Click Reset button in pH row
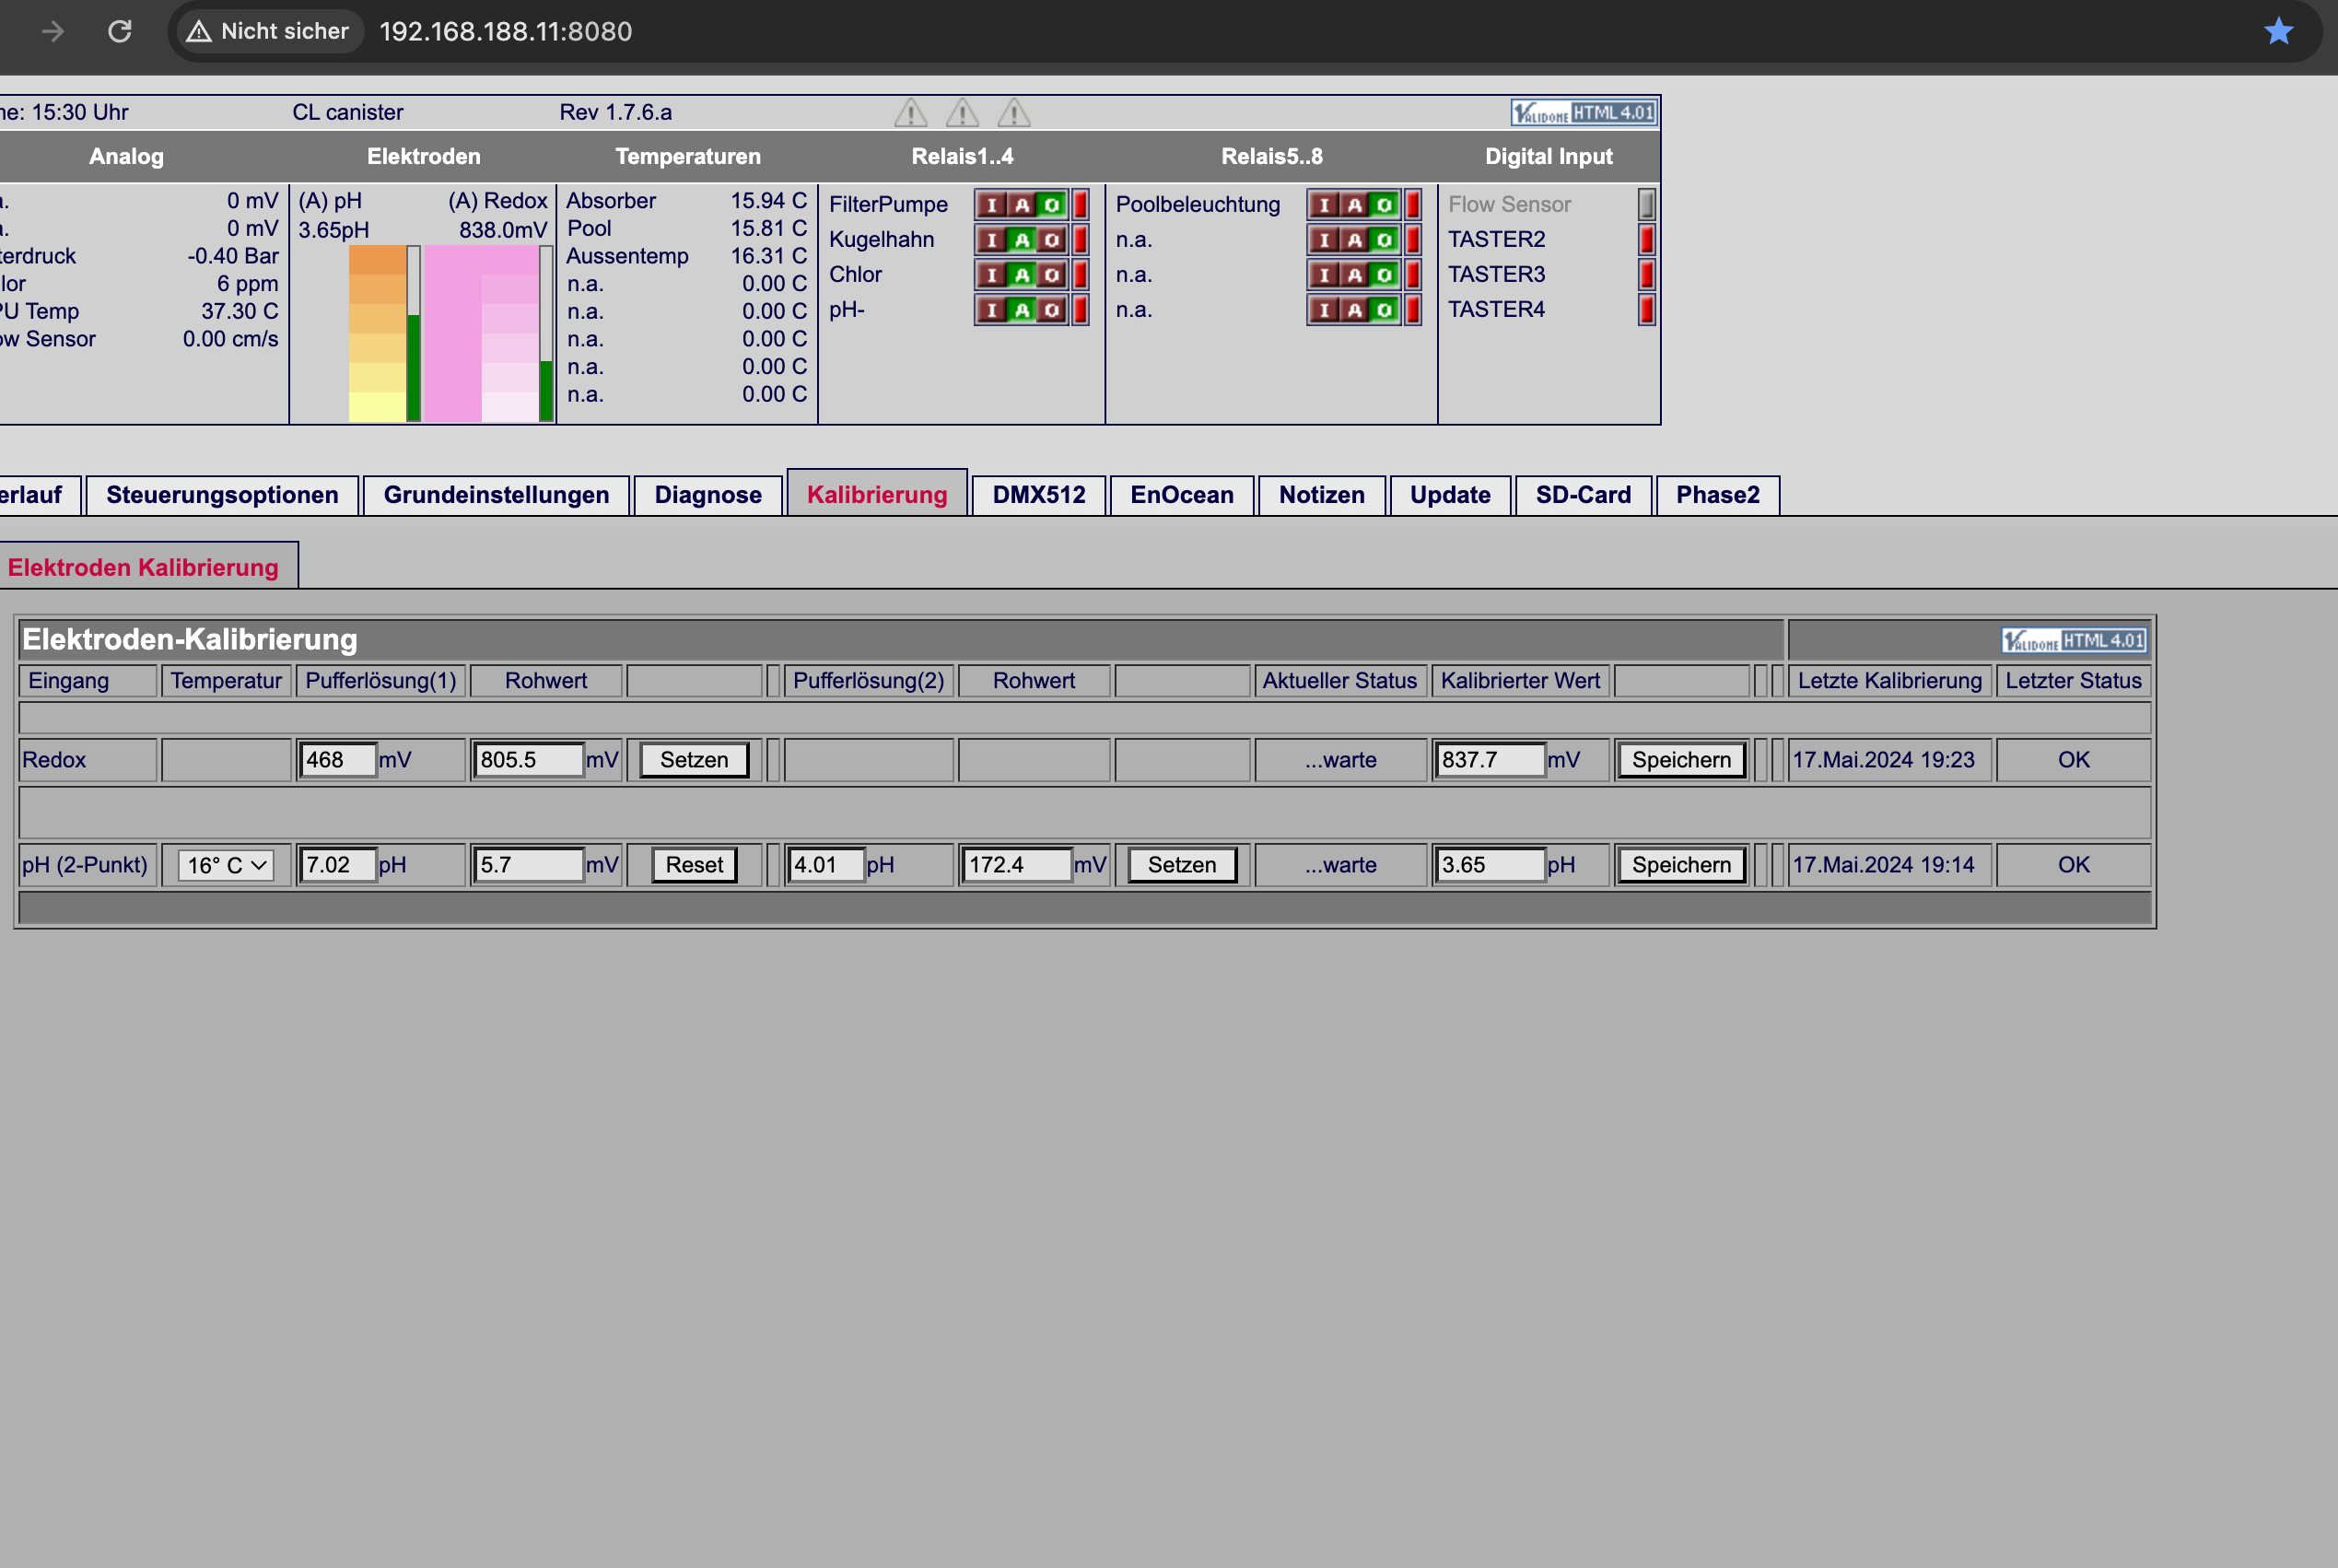 [694, 865]
